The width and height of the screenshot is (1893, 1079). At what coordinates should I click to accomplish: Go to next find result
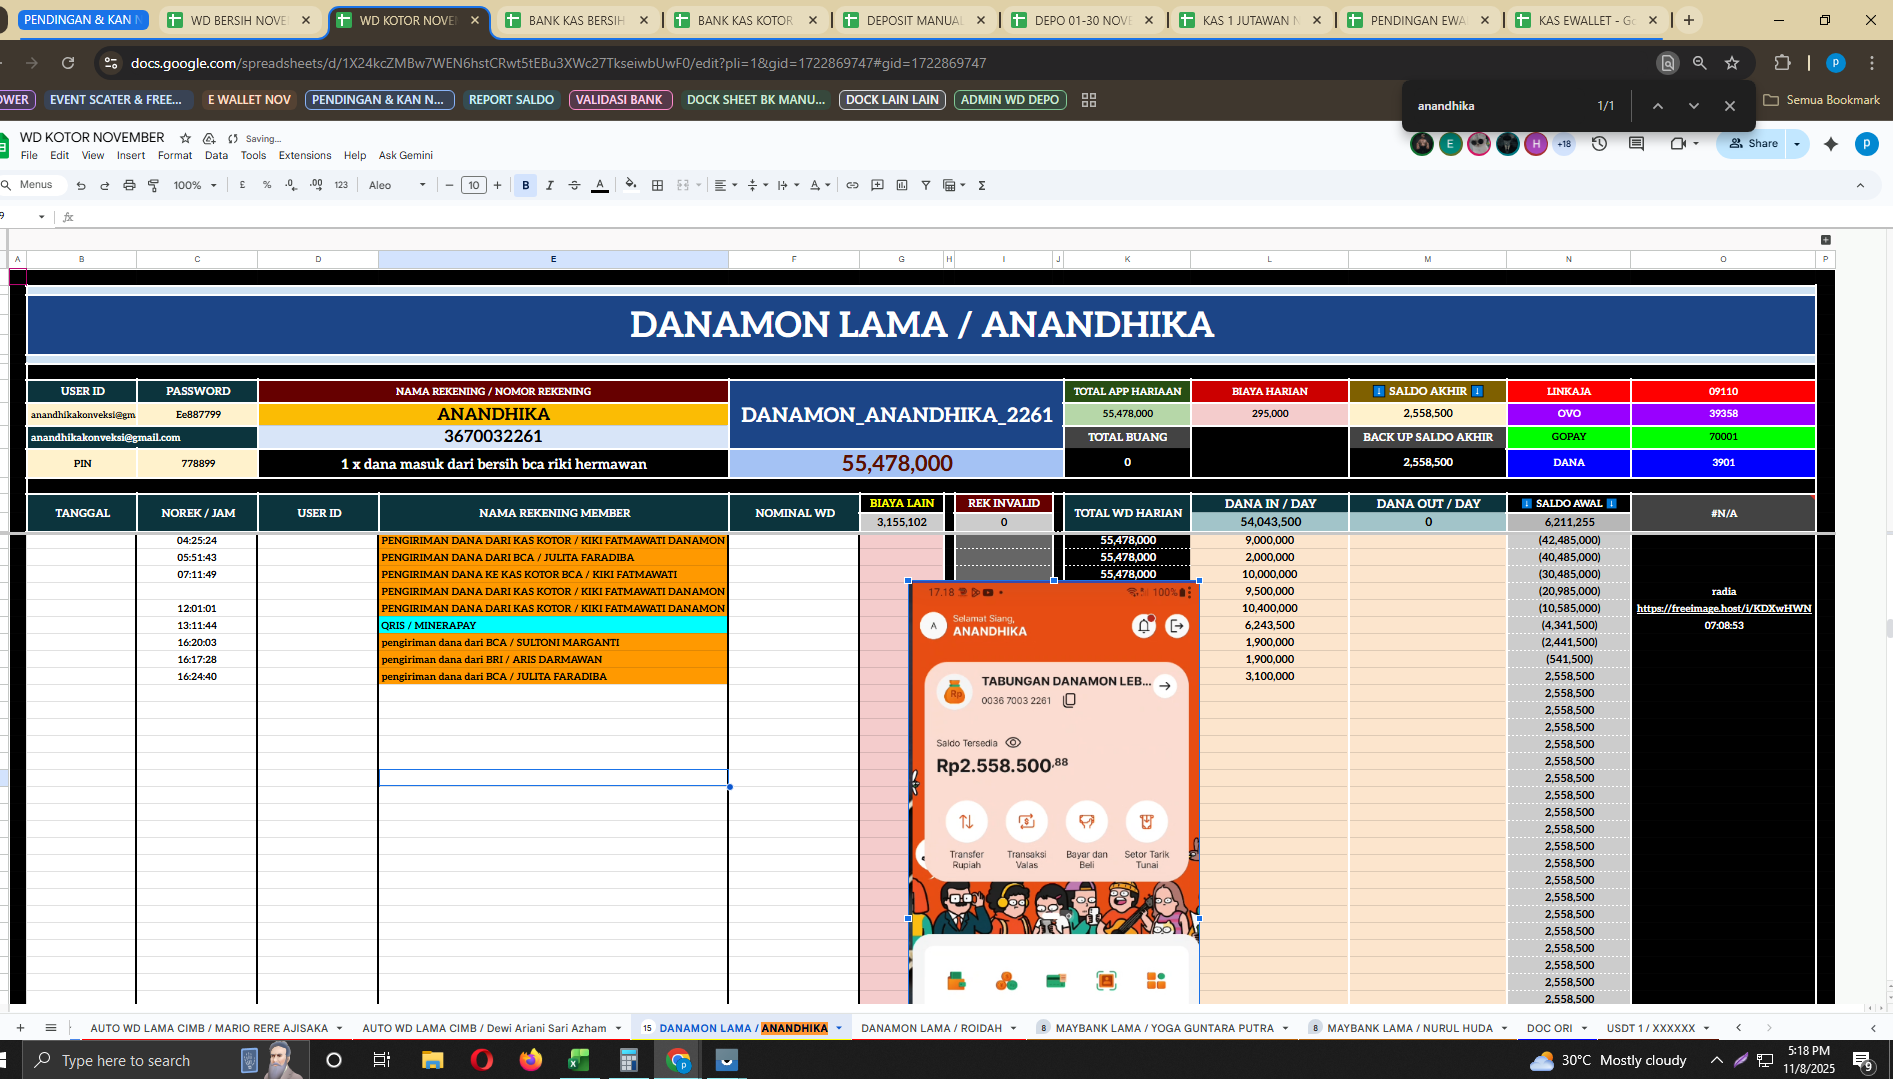click(1694, 106)
